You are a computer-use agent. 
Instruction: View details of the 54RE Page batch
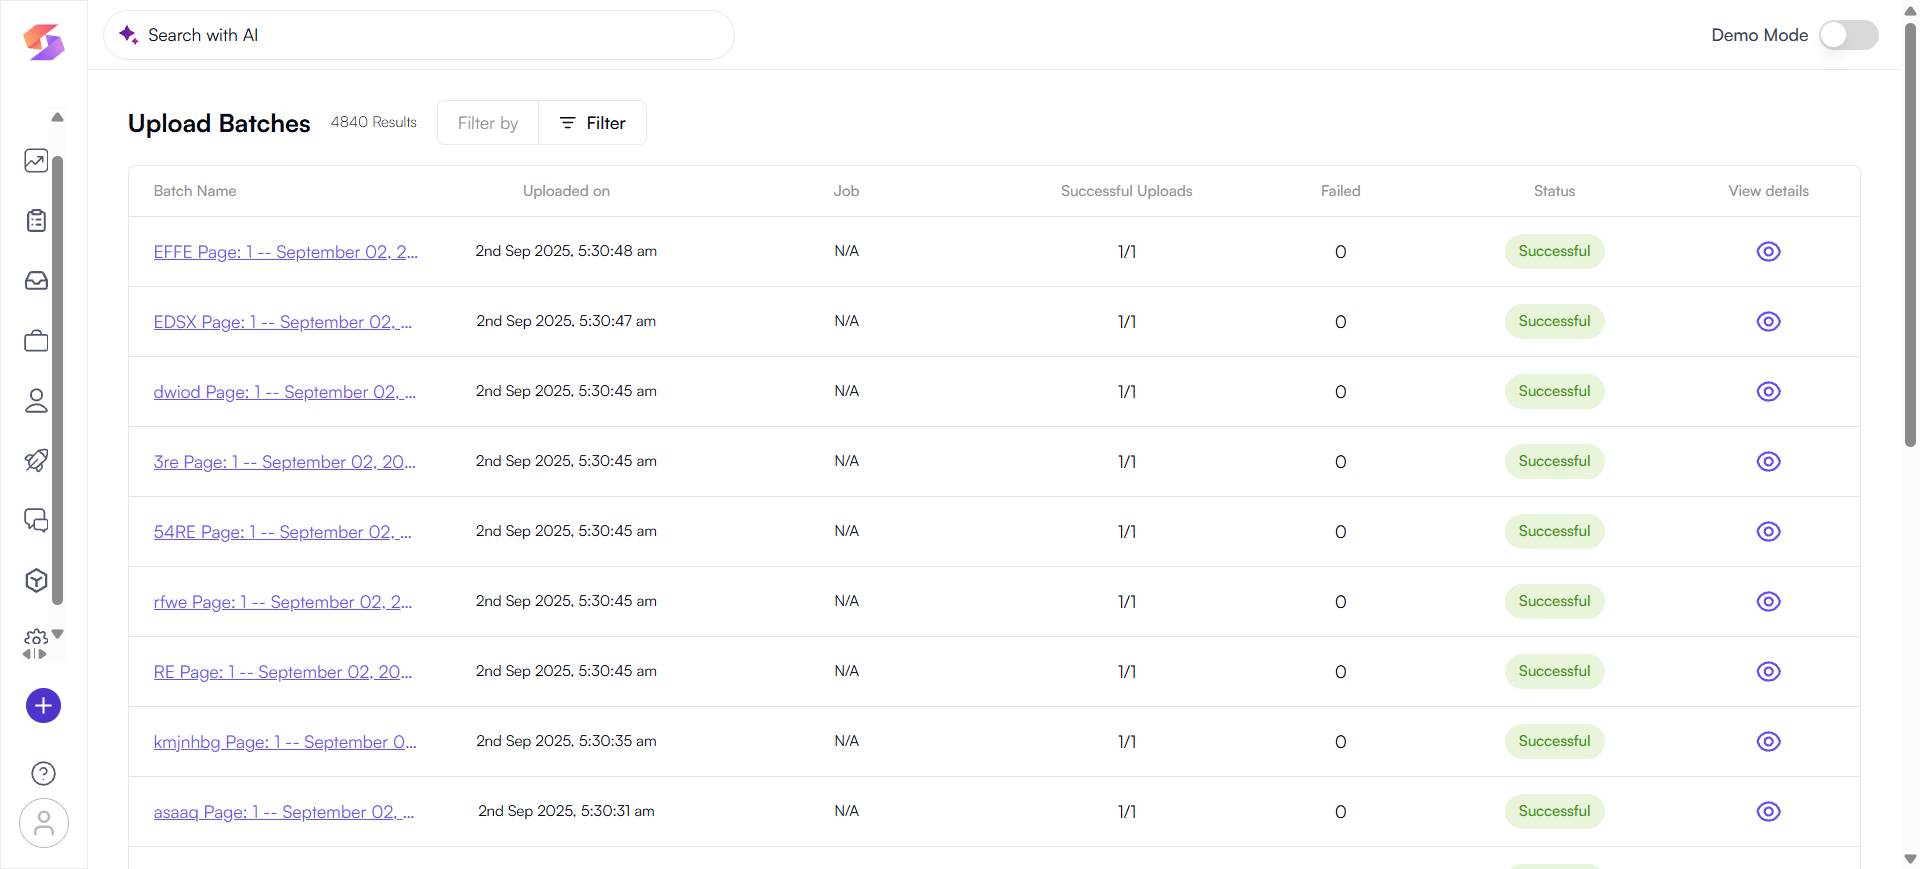(1768, 532)
